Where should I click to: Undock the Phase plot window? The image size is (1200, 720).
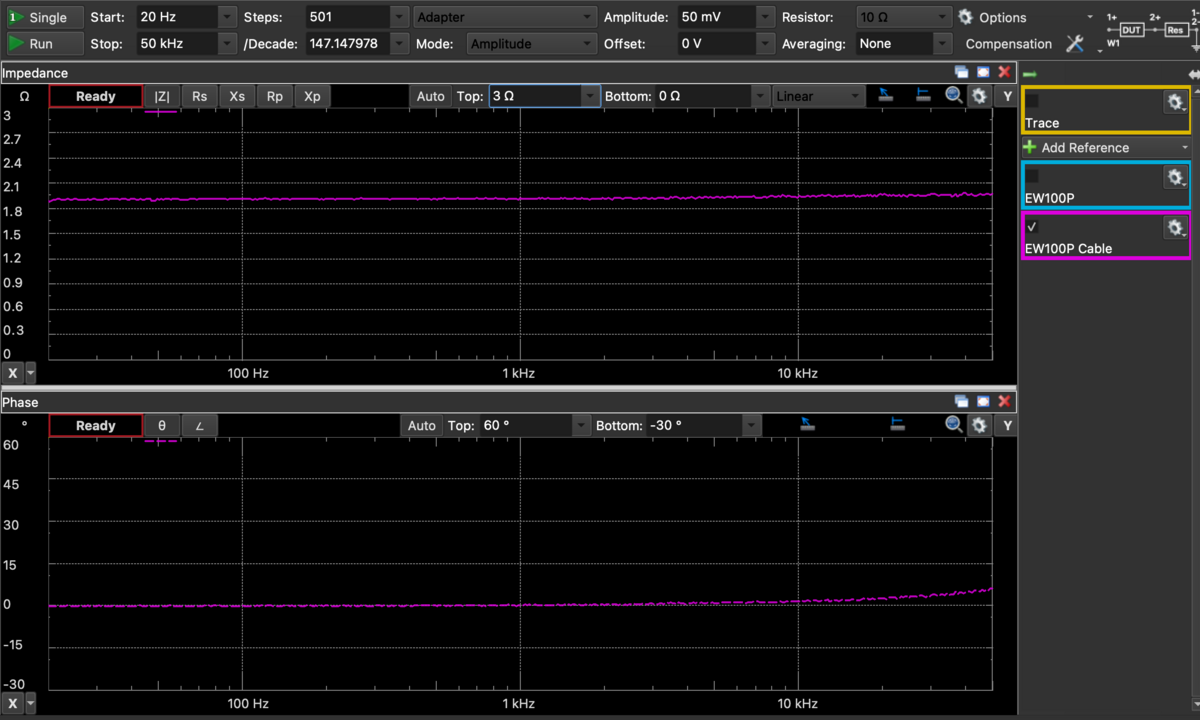tap(962, 401)
